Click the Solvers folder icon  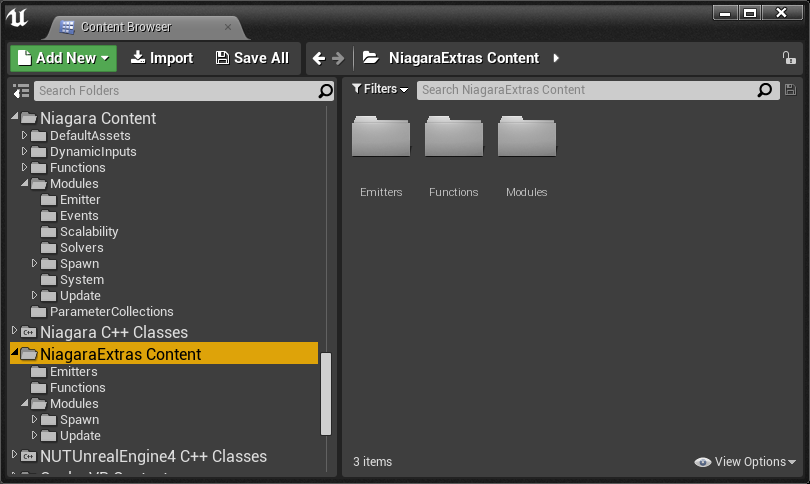point(49,247)
